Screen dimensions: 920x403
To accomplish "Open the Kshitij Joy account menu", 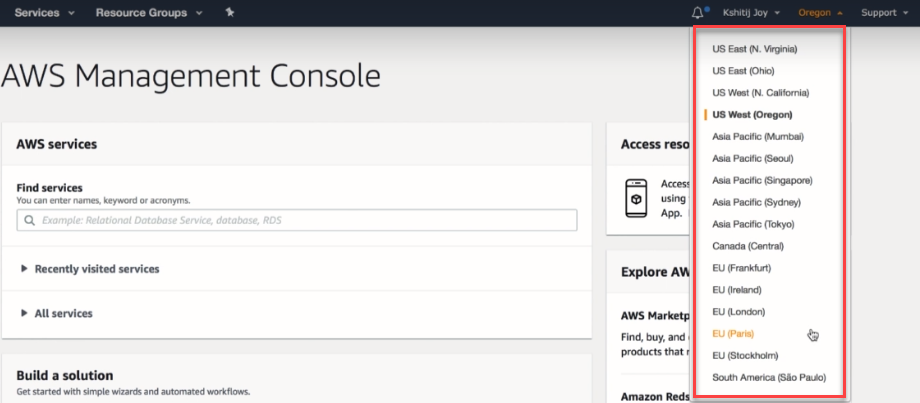I will click(x=751, y=13).
